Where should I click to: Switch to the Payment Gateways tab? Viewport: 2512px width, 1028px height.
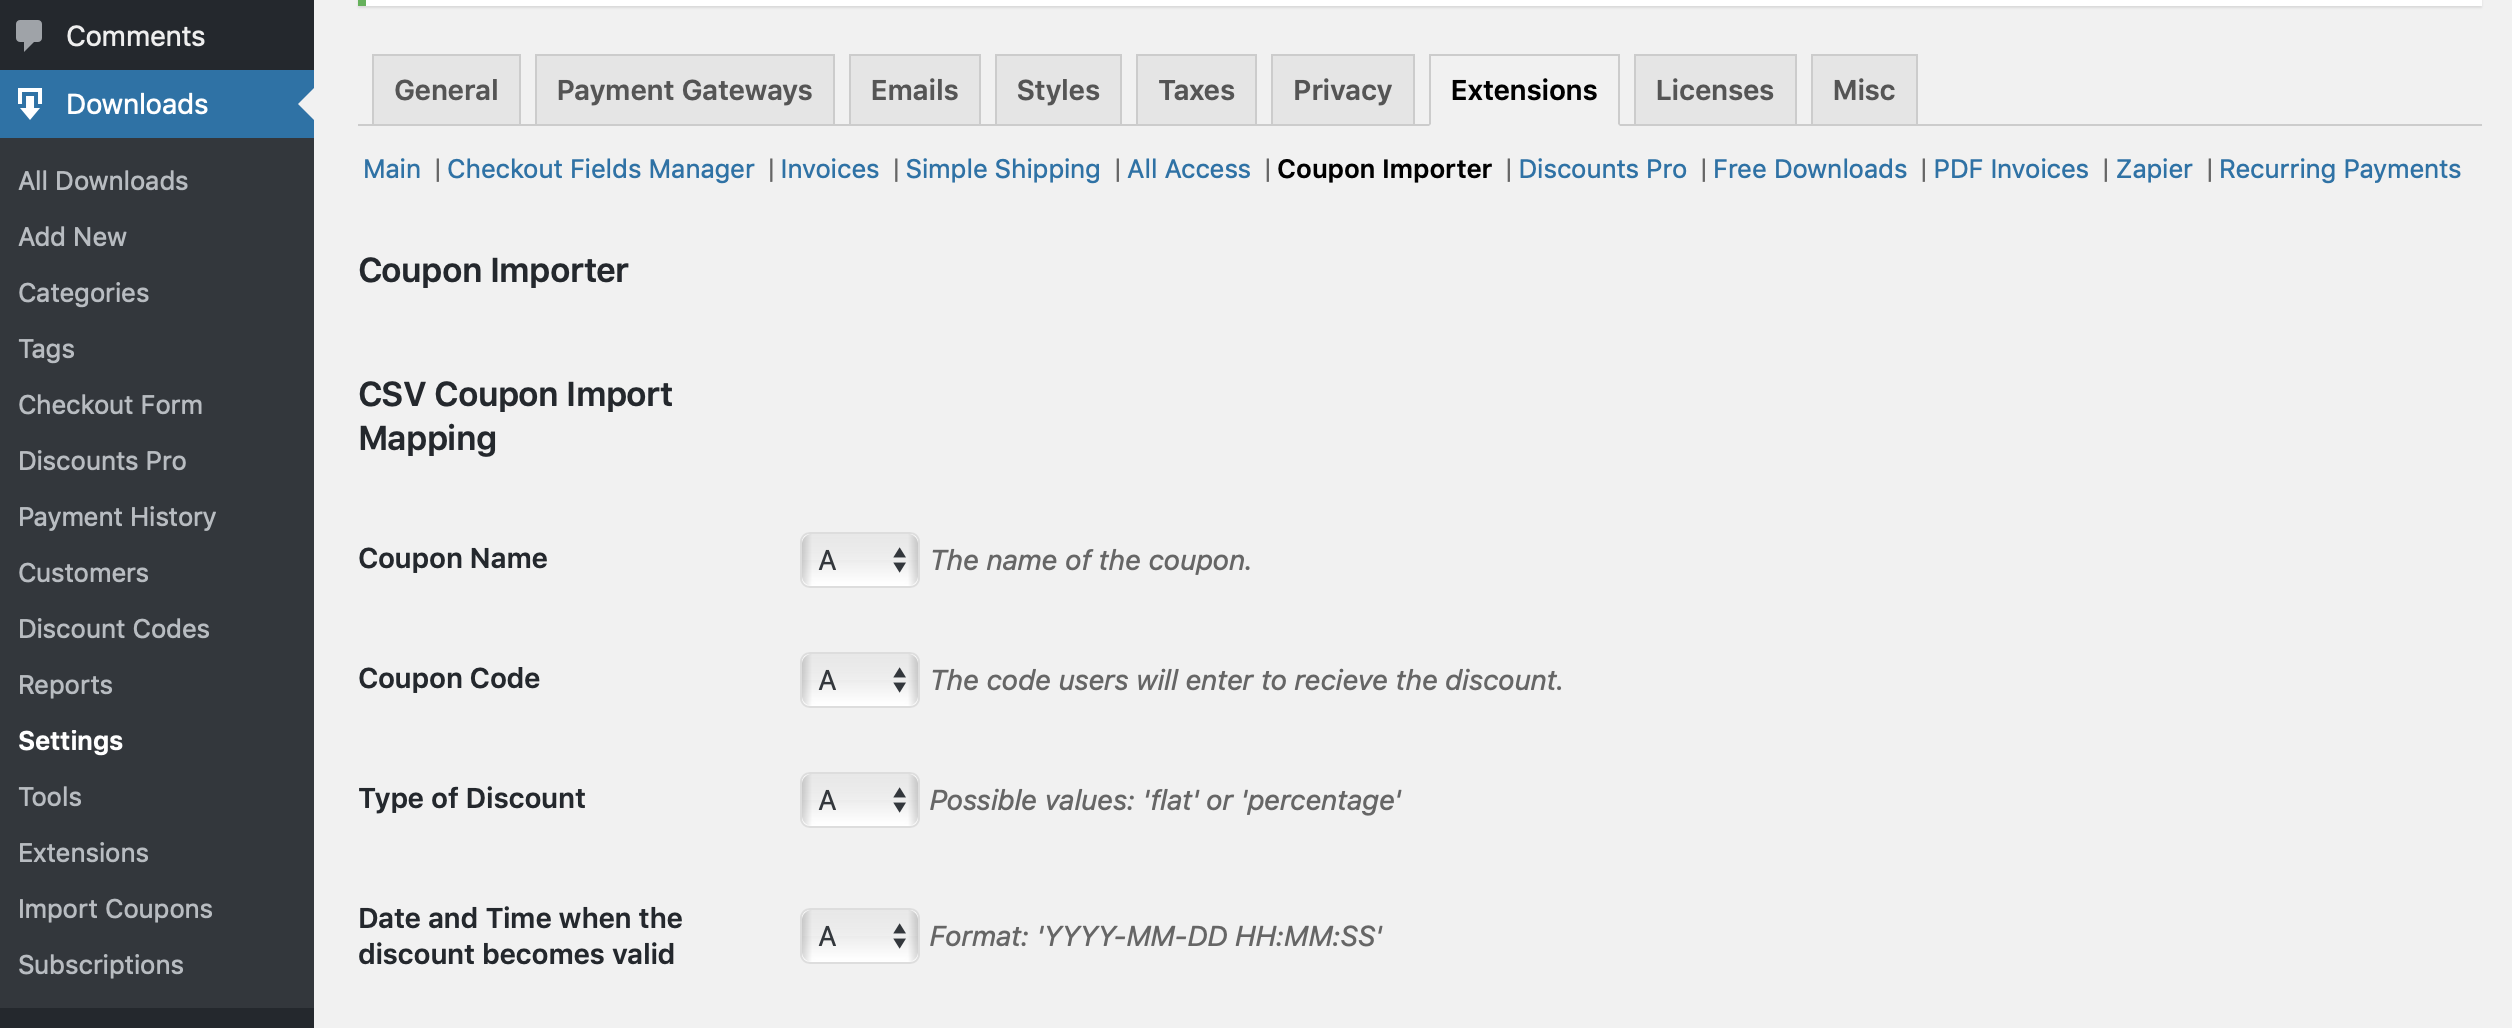684,90
